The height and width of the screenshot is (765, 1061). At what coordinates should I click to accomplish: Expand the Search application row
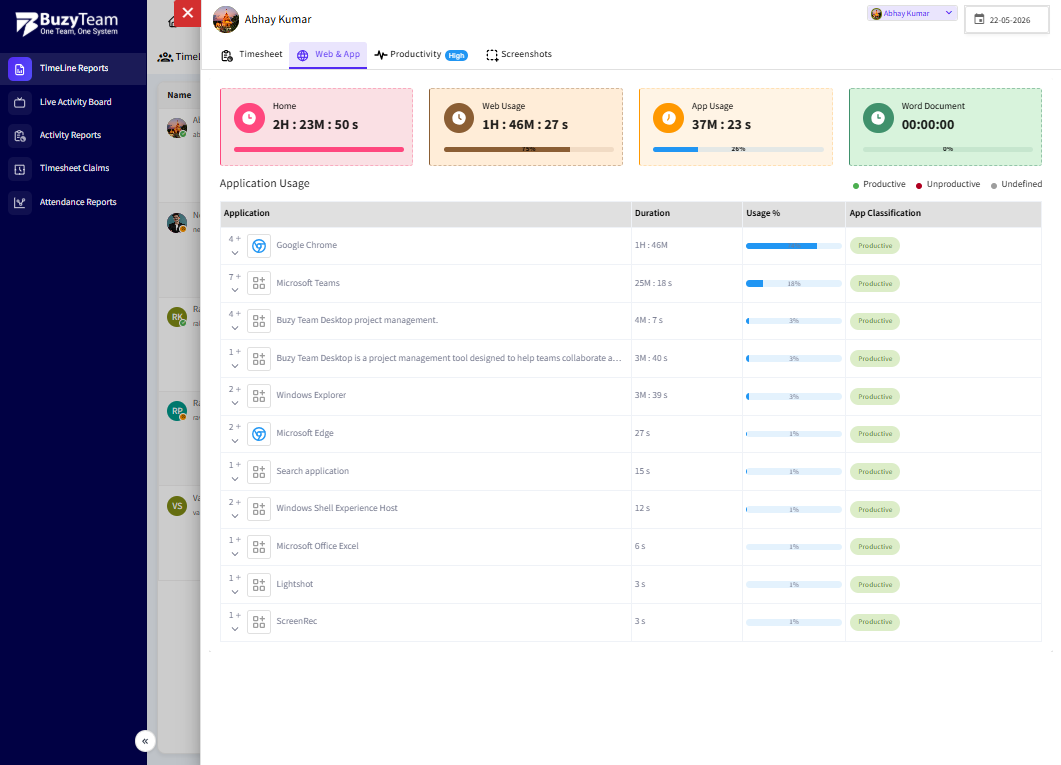[x=235, y=479]
